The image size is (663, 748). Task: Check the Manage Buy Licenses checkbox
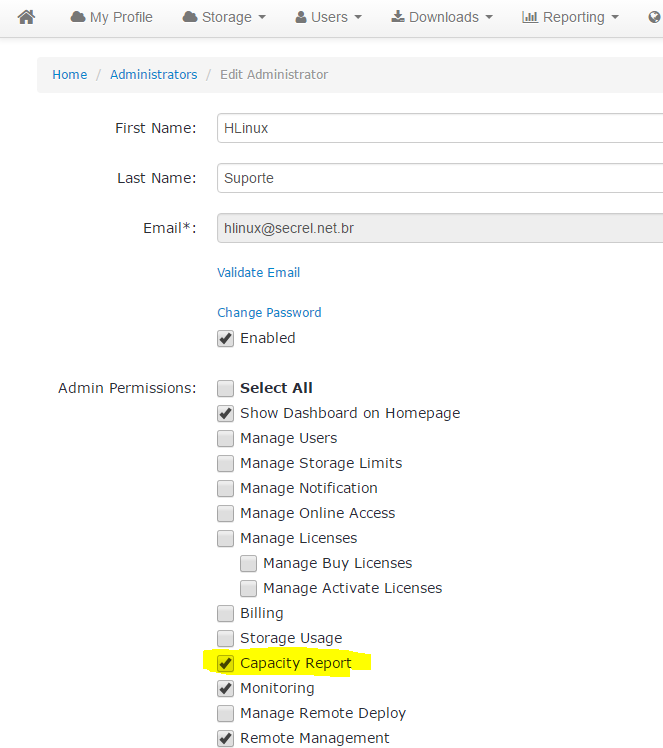pos(249,563)
